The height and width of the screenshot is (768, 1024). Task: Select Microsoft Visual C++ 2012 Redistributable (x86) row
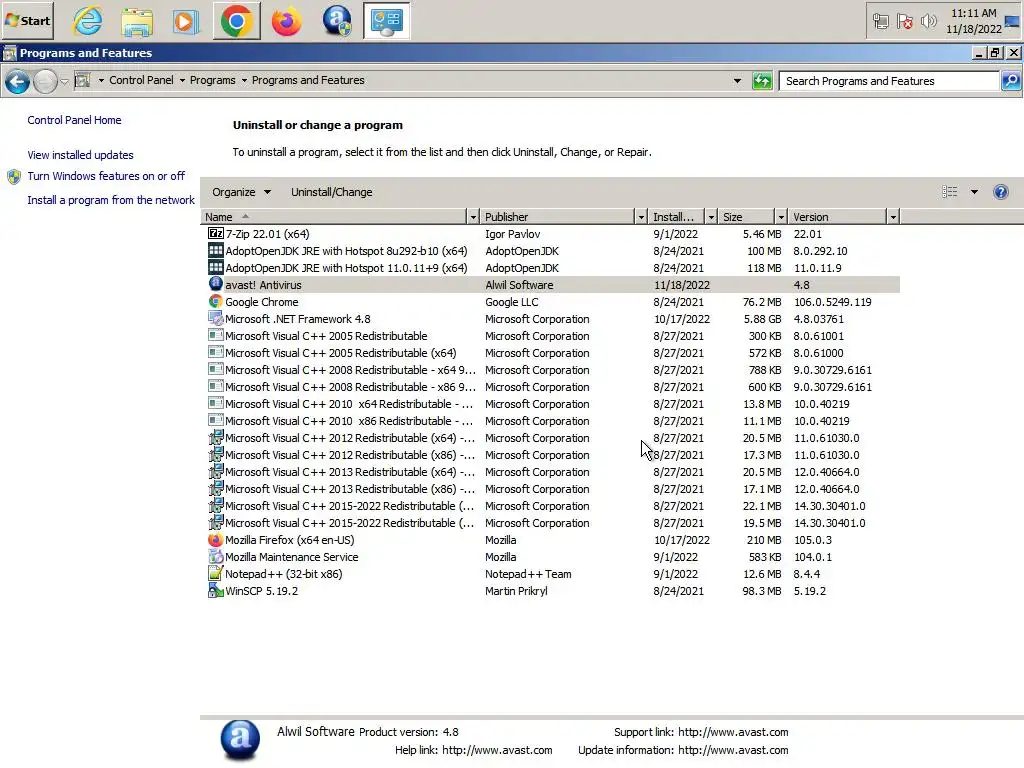[553, 455]
